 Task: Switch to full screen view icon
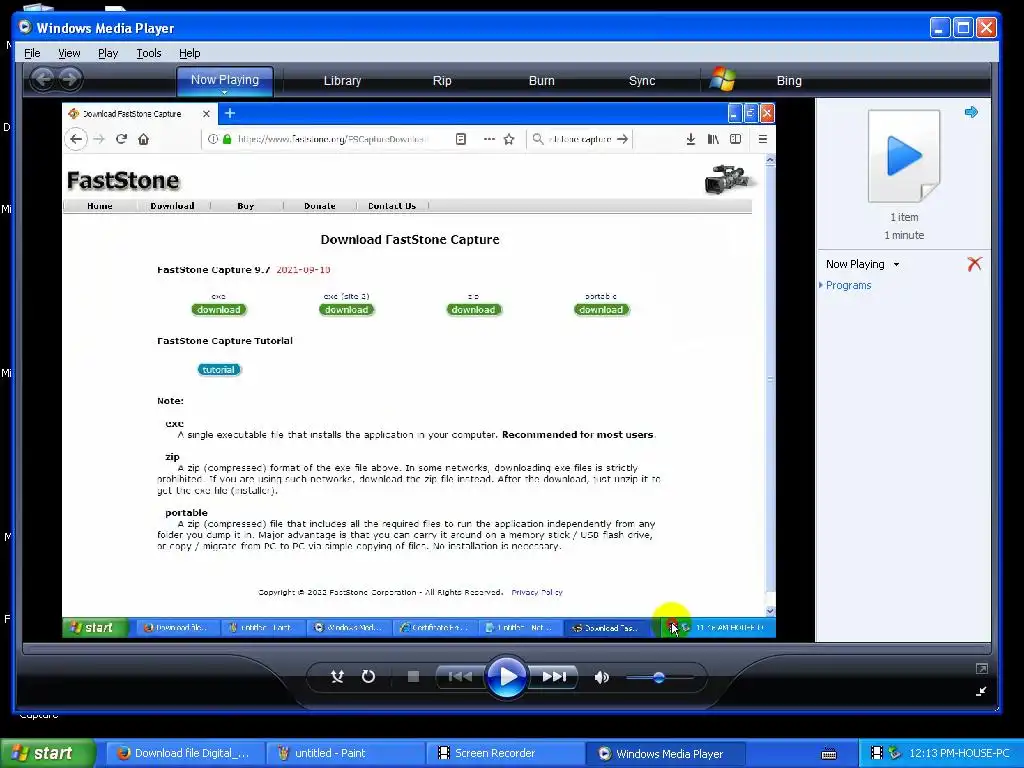(x=981, y=669)
